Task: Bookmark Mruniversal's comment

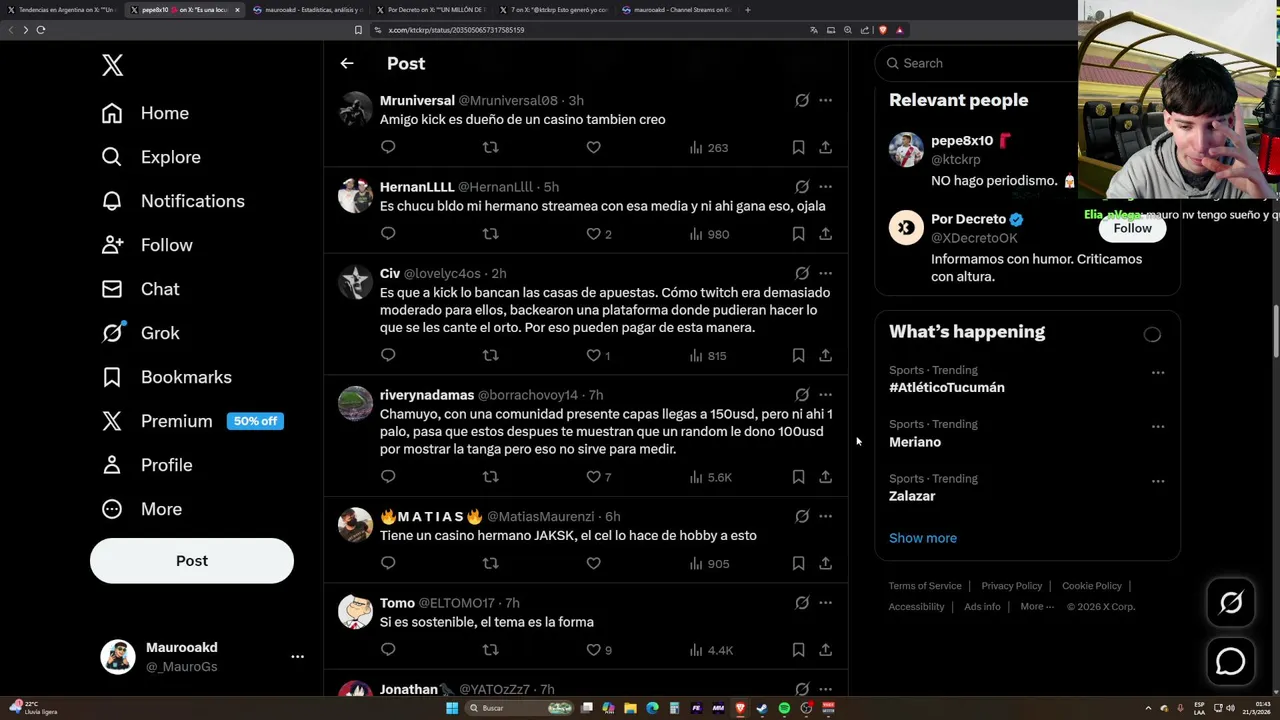Action: (798, 147)
